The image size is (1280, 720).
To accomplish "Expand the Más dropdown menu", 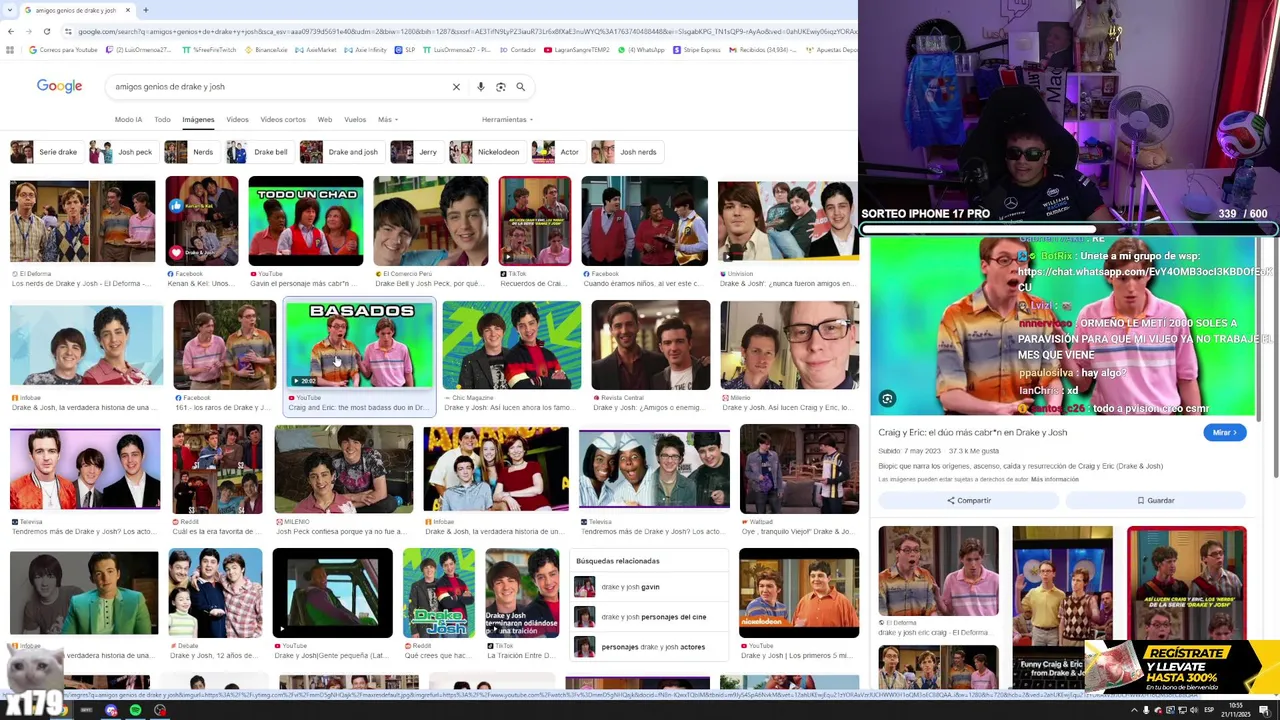I will (388, 119).
